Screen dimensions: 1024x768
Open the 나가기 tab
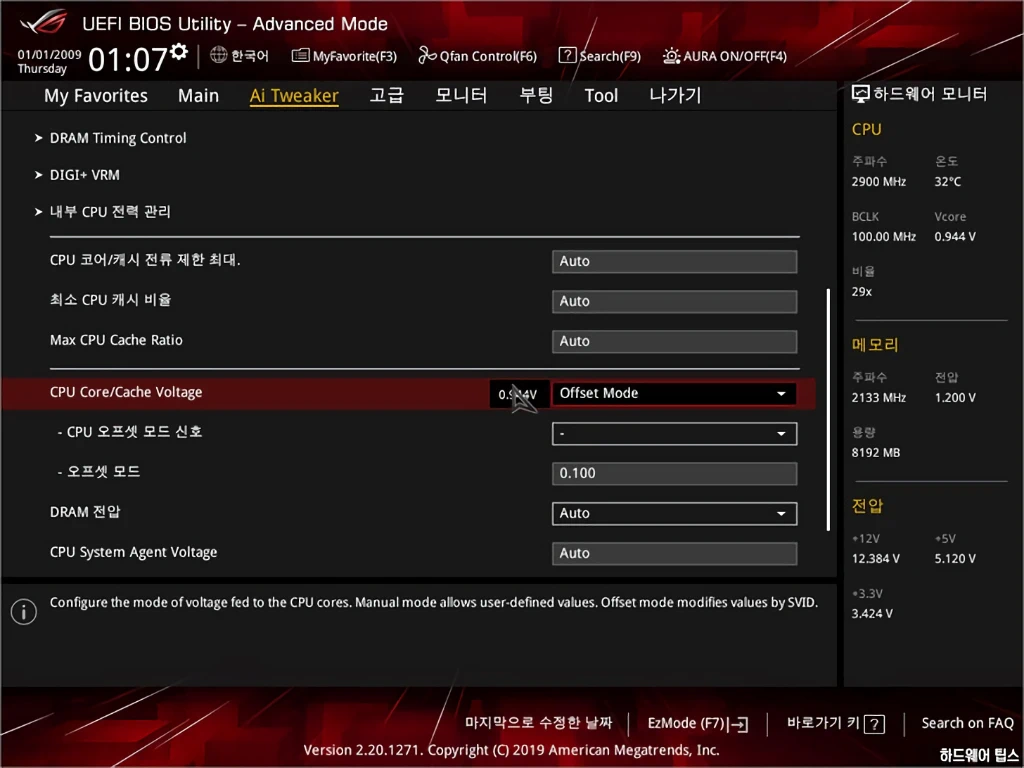[675, 95]
